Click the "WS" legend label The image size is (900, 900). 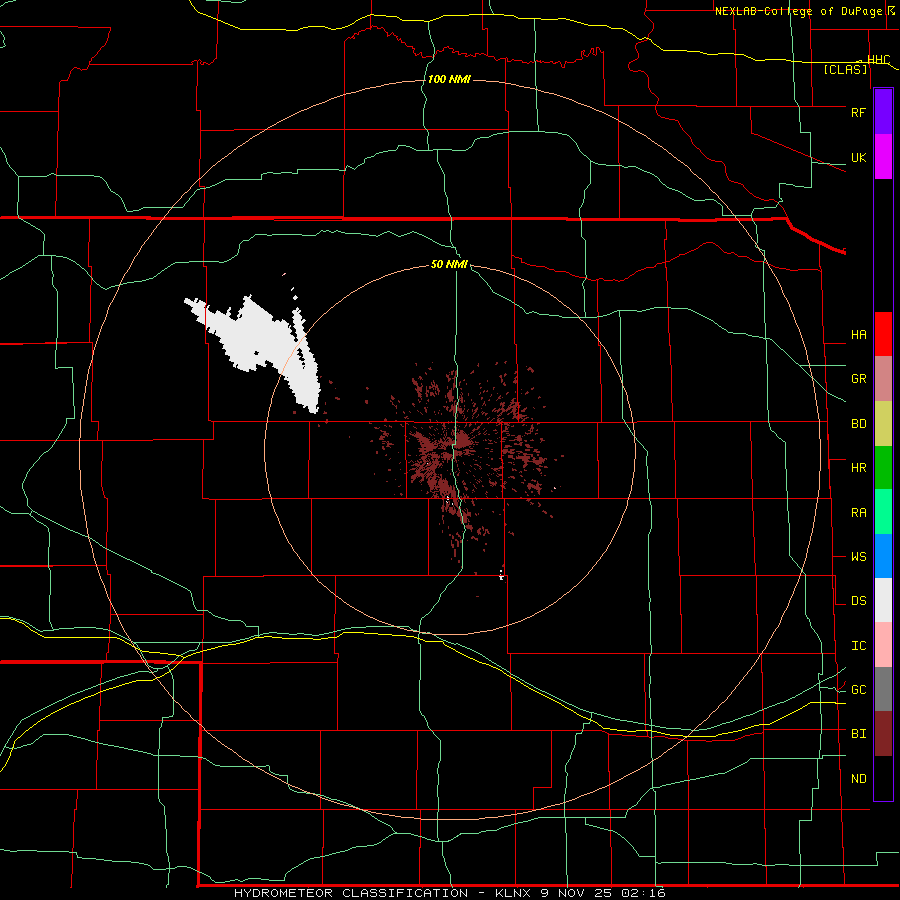tap(858, 557)
